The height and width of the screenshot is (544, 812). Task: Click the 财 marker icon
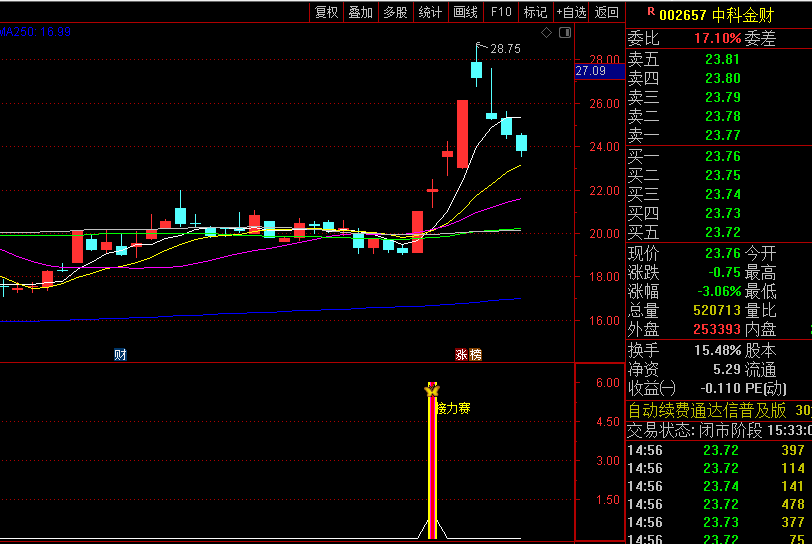[x=120, y=354]
